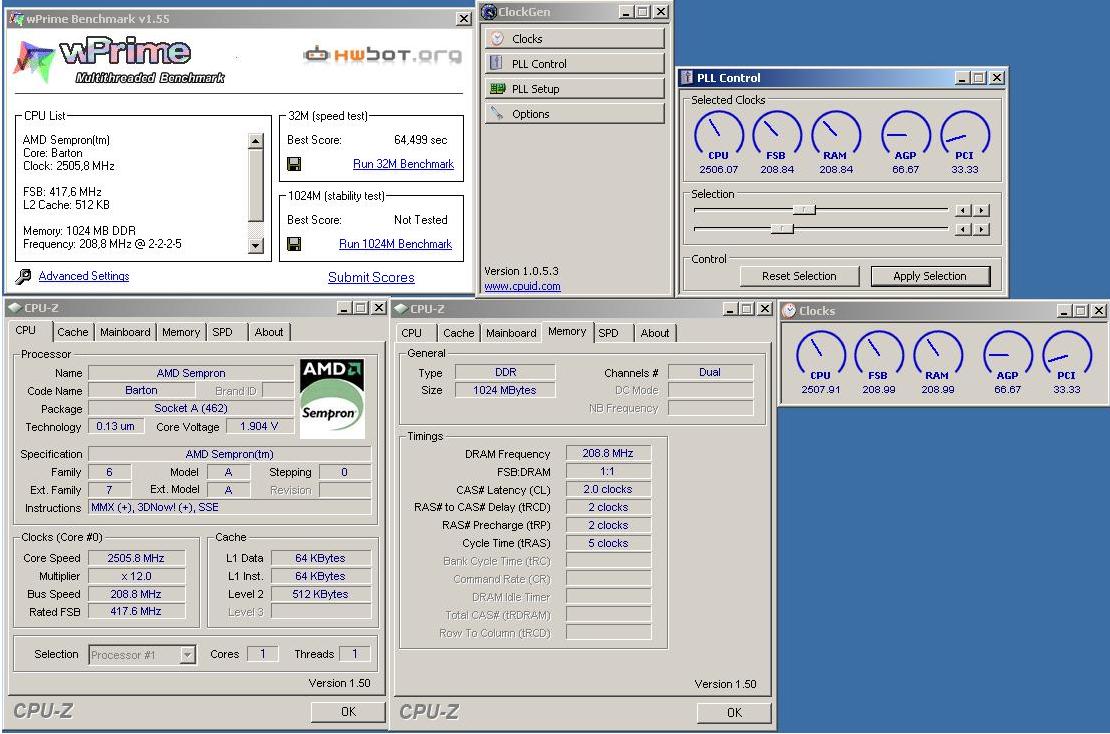
Task: Click upper slider right arrow stepper
Action: [x=981, y=210]
